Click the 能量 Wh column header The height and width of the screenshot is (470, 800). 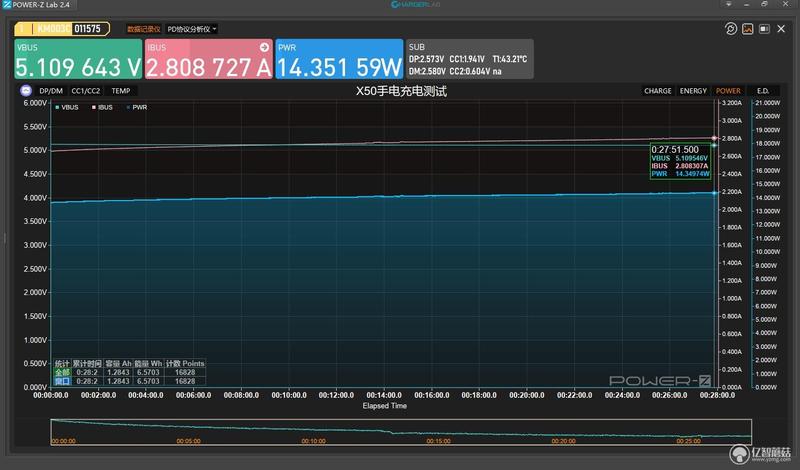[x=148, y=364]
